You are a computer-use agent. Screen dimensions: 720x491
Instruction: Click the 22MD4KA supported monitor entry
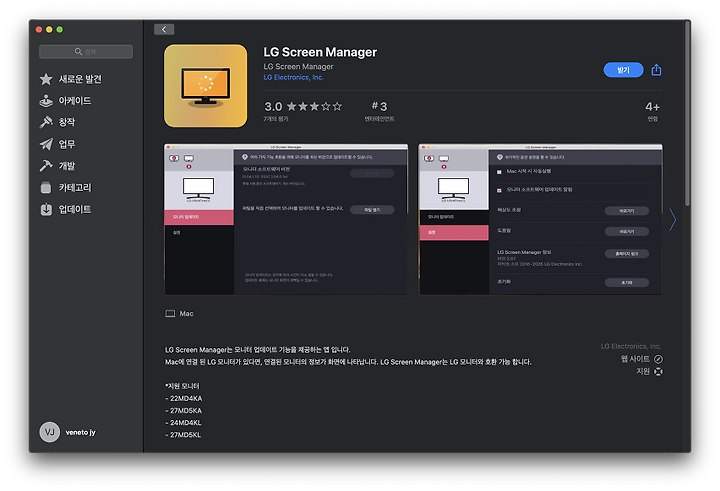click(186, 398)
